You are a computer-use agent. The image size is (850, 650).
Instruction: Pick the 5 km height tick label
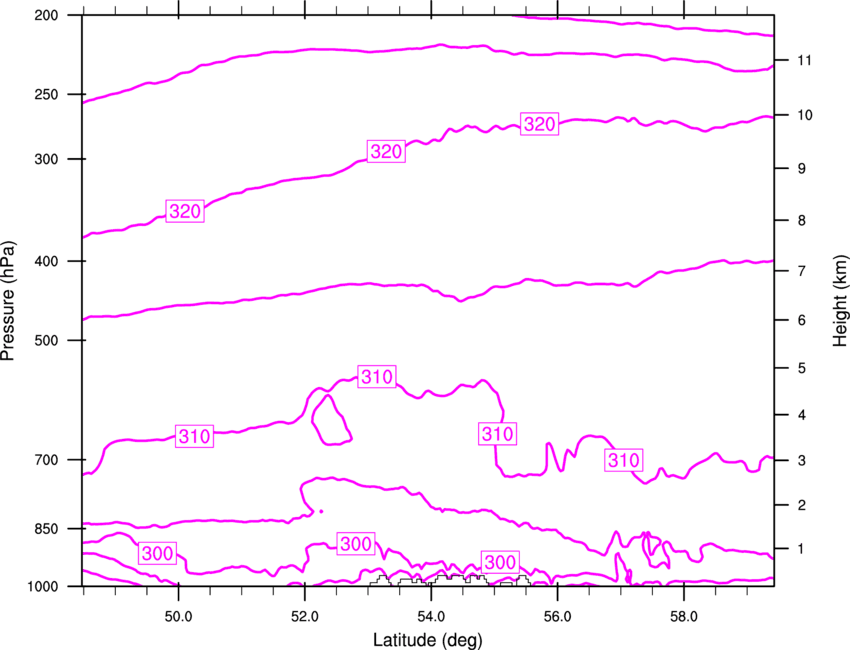point(802,369)
